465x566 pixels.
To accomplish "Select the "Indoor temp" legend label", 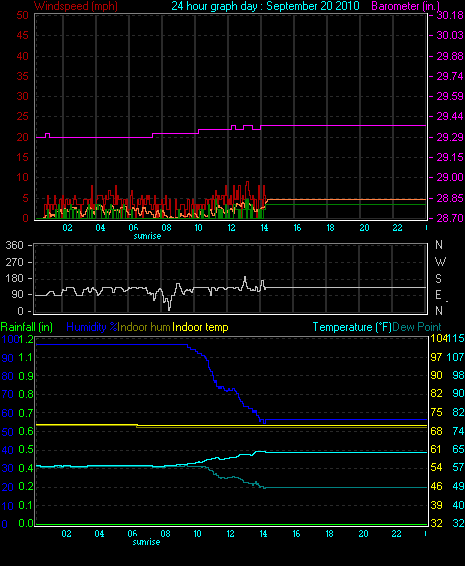I will pos(200,327).
